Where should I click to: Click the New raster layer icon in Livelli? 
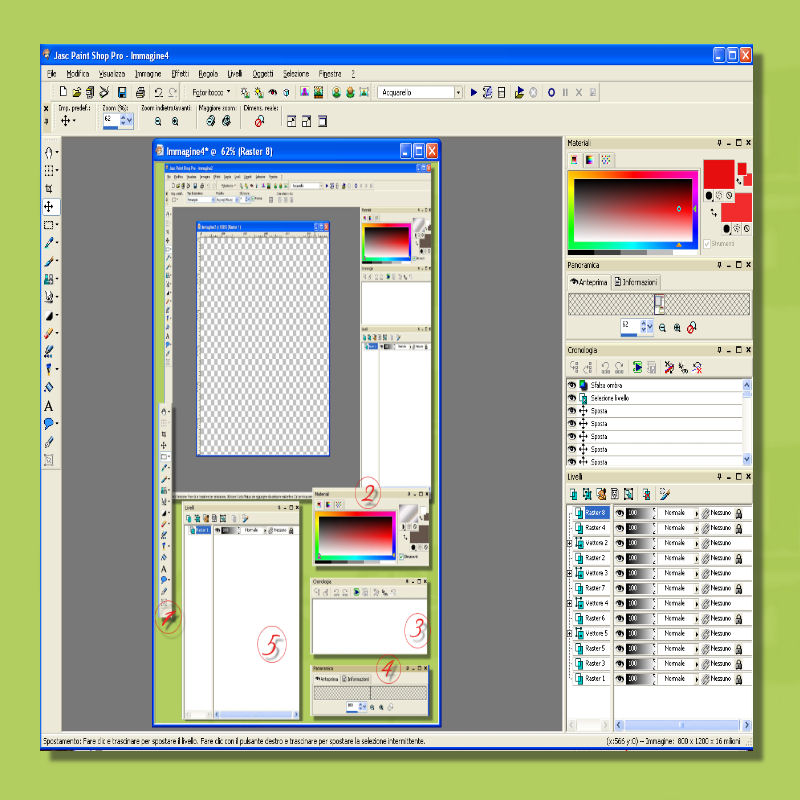(573, 494)
